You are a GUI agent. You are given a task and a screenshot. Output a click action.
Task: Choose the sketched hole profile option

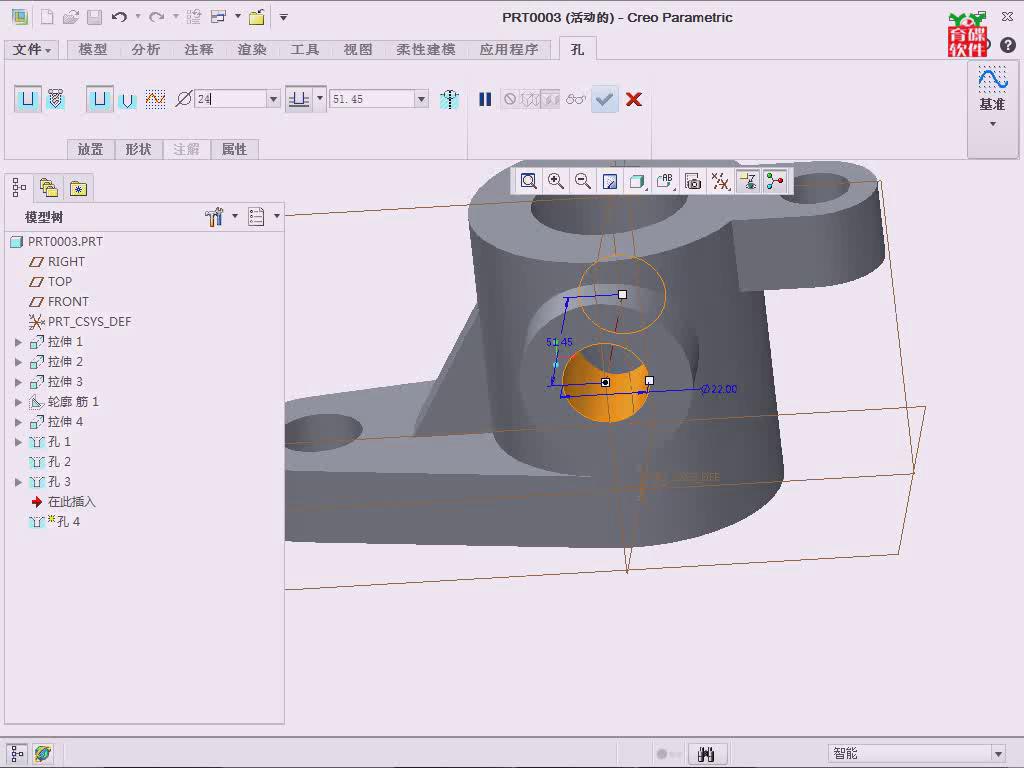click(x=155, y=99)
